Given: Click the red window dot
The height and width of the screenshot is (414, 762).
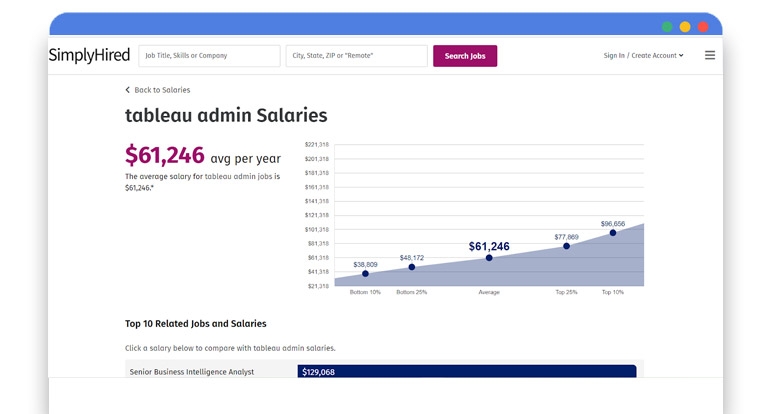Looking at the screenshot, I should pyautogui.click(x=703, y=27).
